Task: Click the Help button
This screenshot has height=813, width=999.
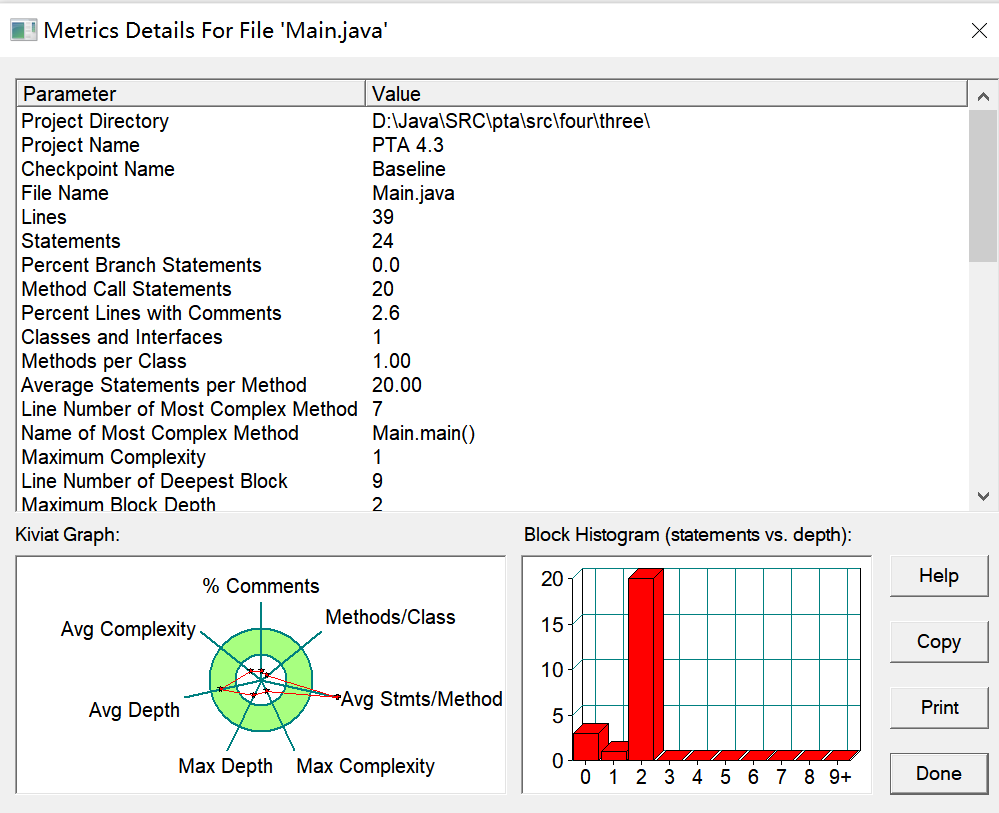Action: point(938,576)
